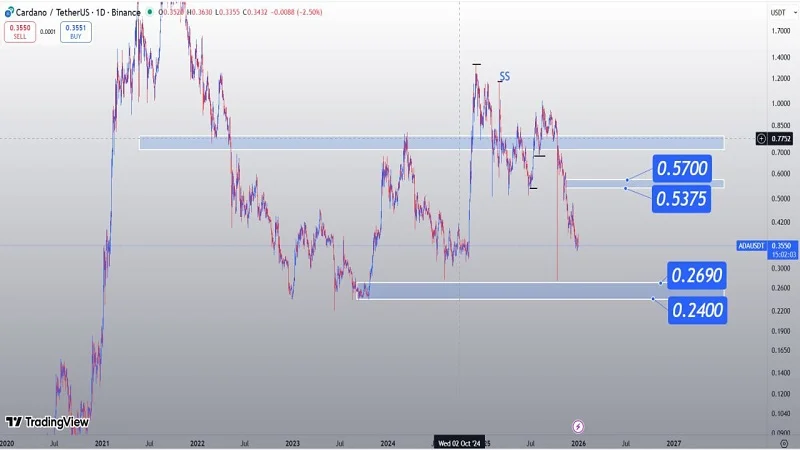Click the Cardano coin logo icon
This screenshot has width=800, height=450.
[9, 12]
